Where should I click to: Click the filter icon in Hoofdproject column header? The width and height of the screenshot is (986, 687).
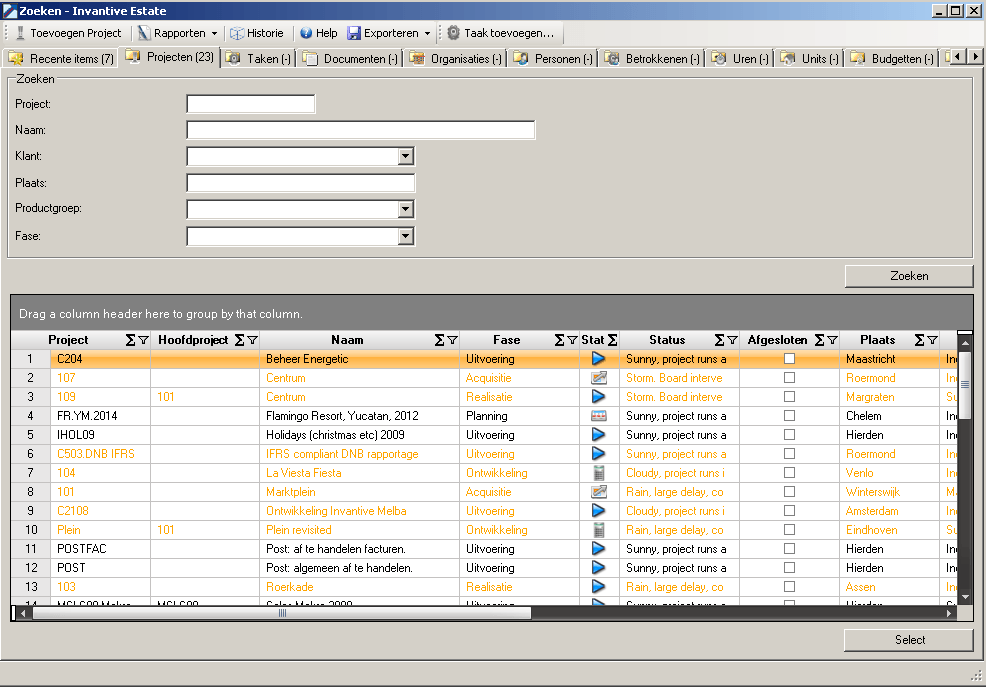253,340
